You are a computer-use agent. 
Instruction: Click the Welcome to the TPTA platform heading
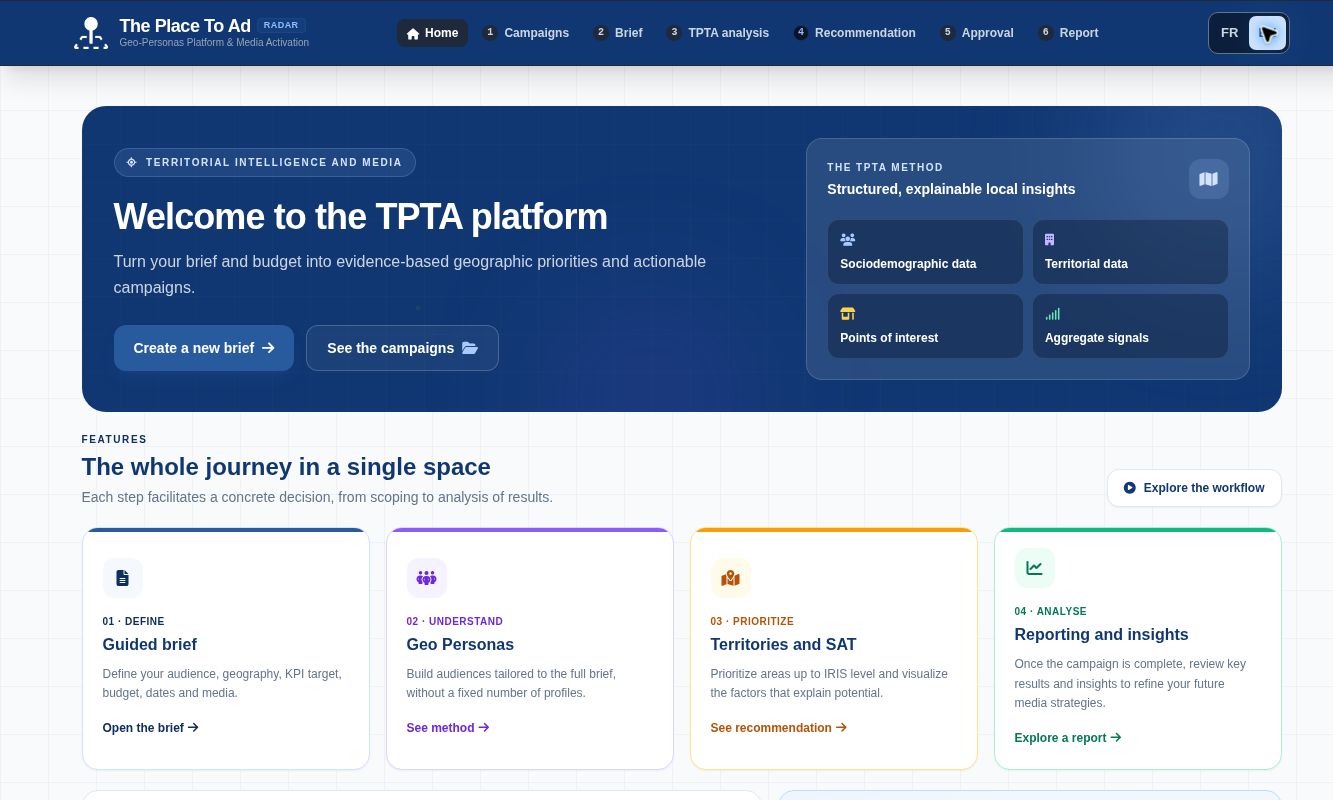click(361, 217)
